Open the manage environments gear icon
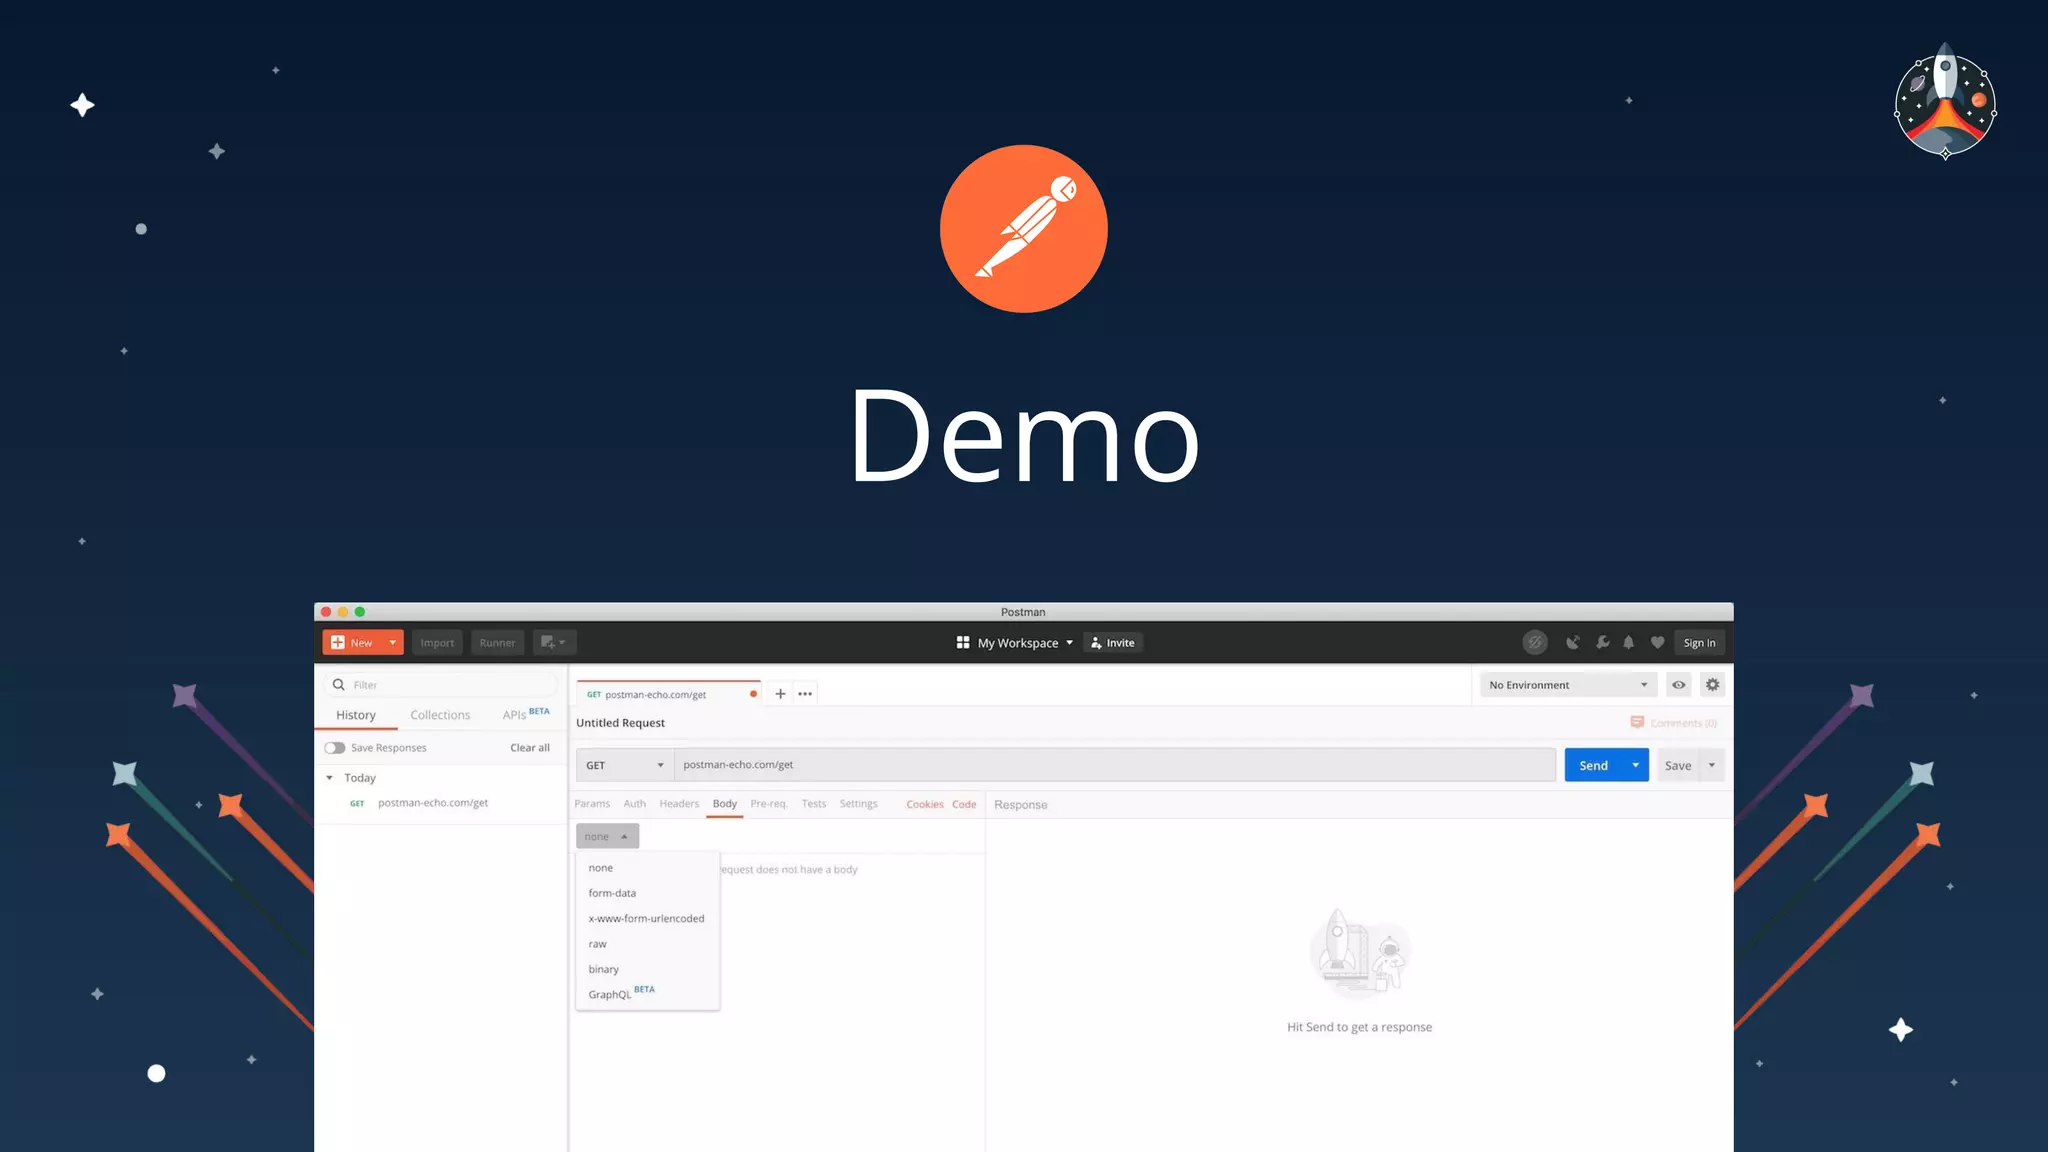The image size is (2048, 1152). click(1713, 685)
